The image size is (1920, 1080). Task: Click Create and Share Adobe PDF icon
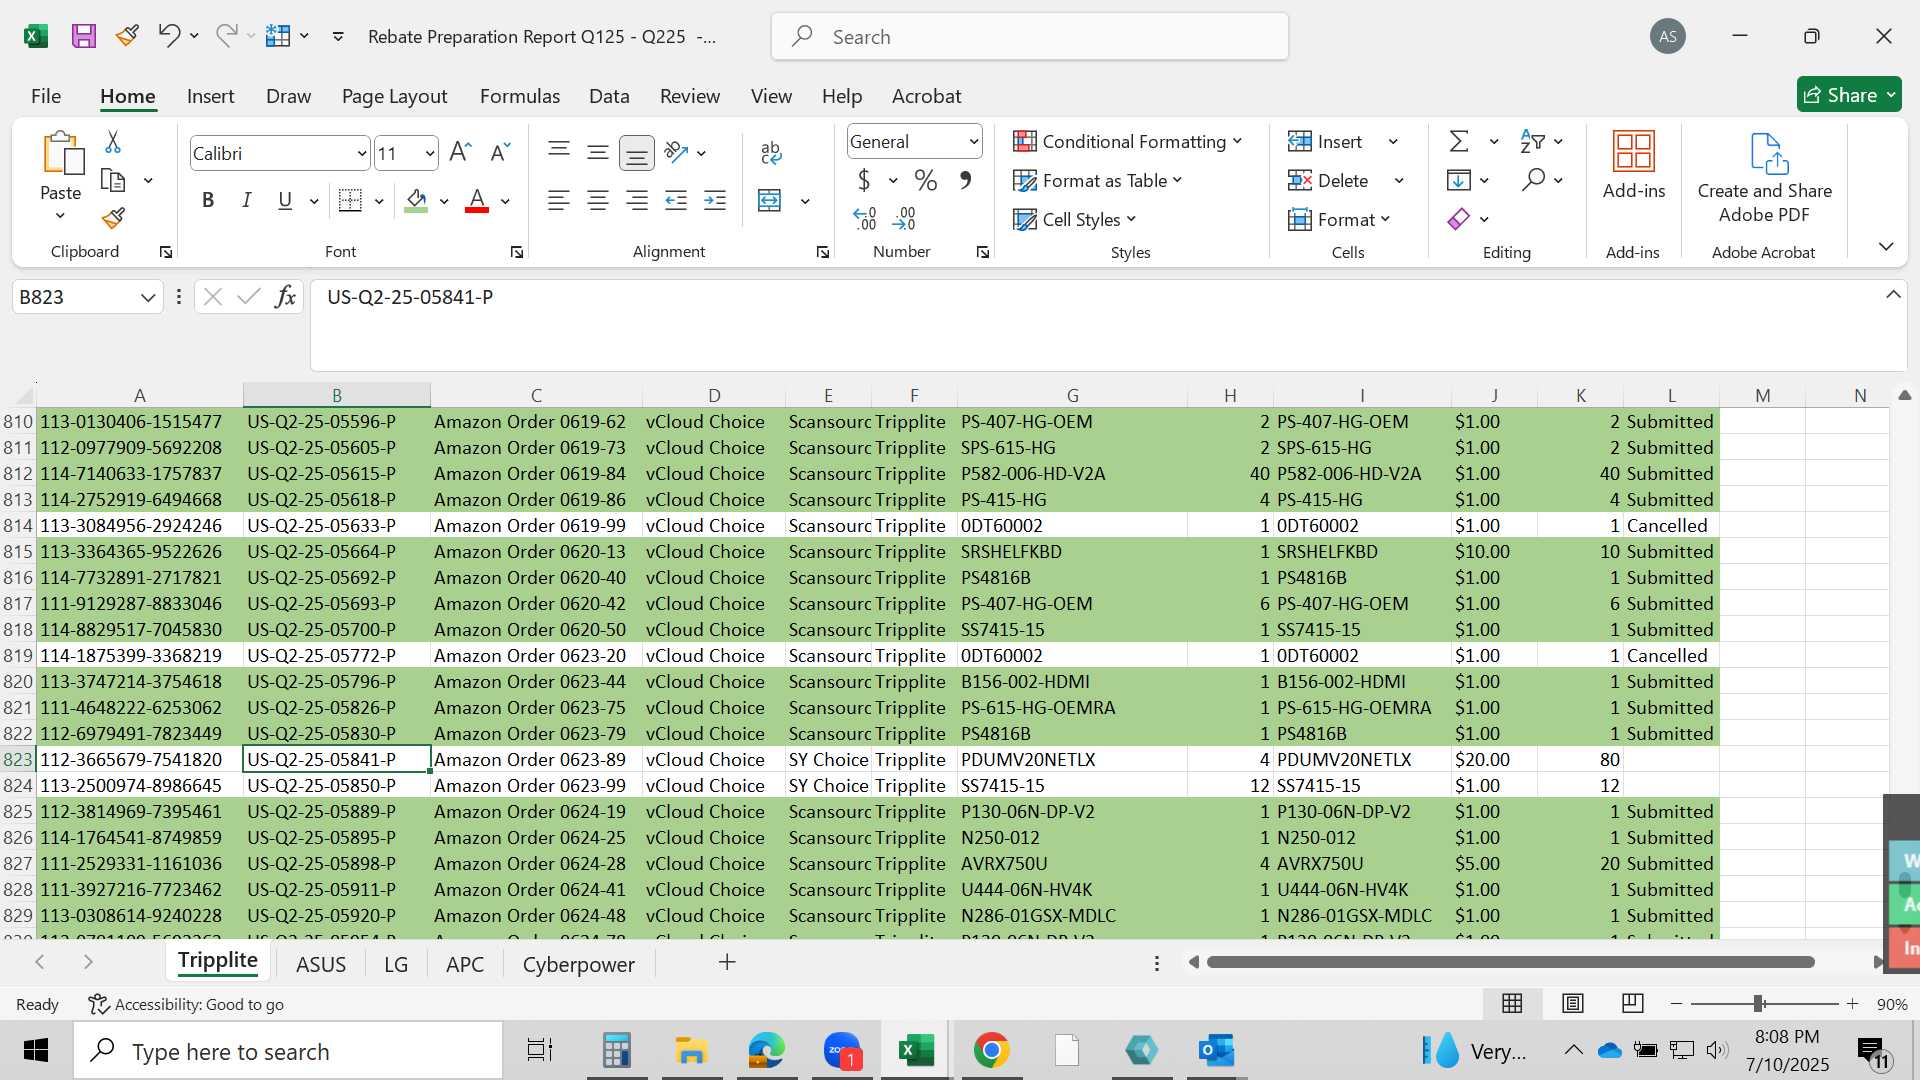[x=1768, y=153]
